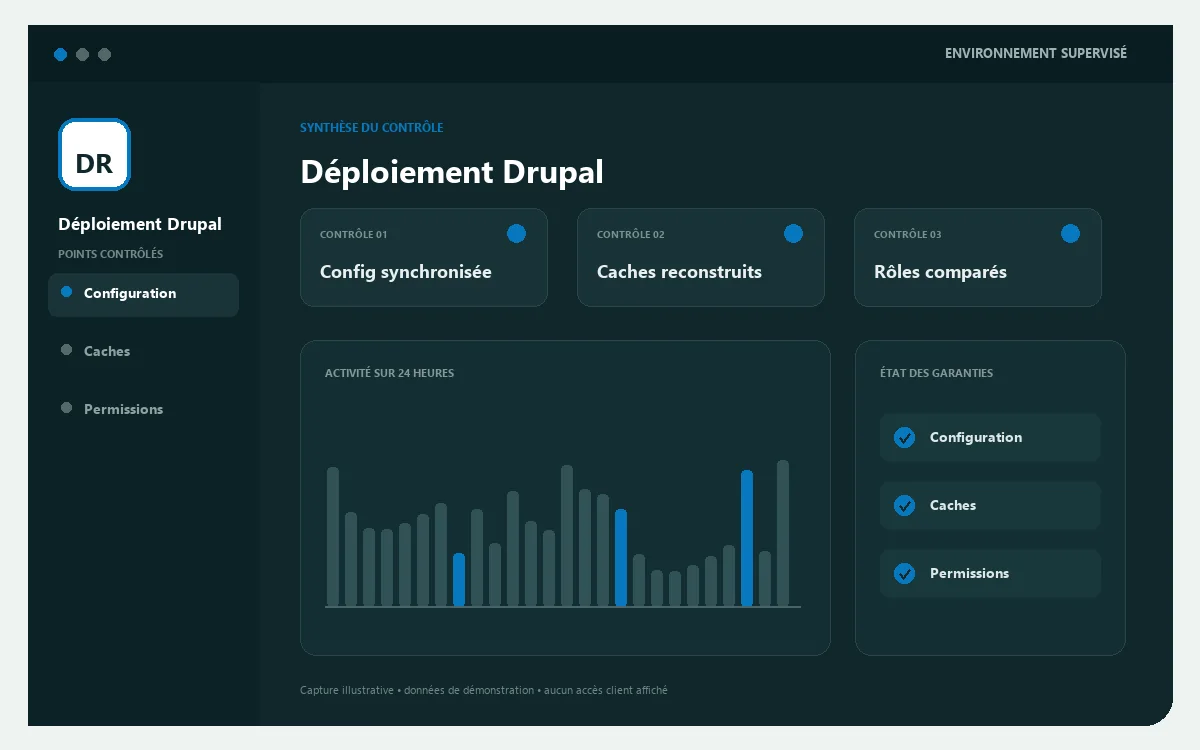Click the checkmark icon beside Configuration guarantee
Screen dimensions: 1200x750
pos(904,438)
